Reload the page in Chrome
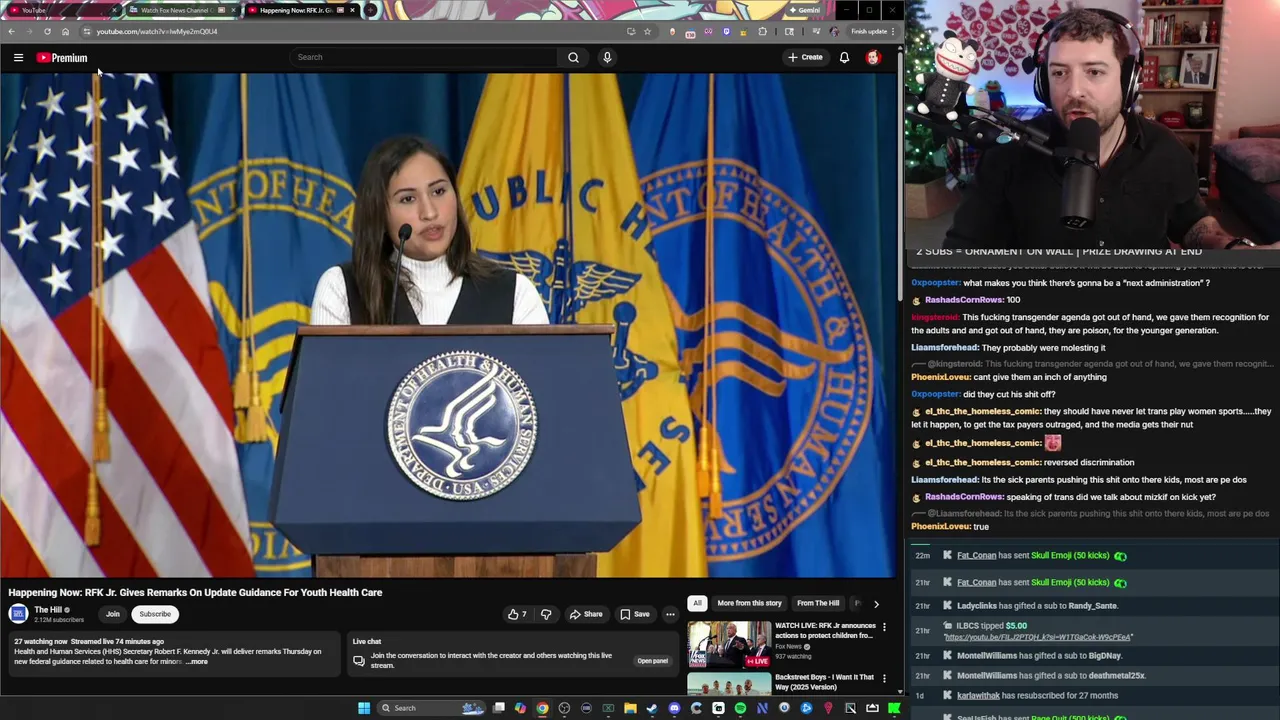1280x720 pixels. coord(47,31)
